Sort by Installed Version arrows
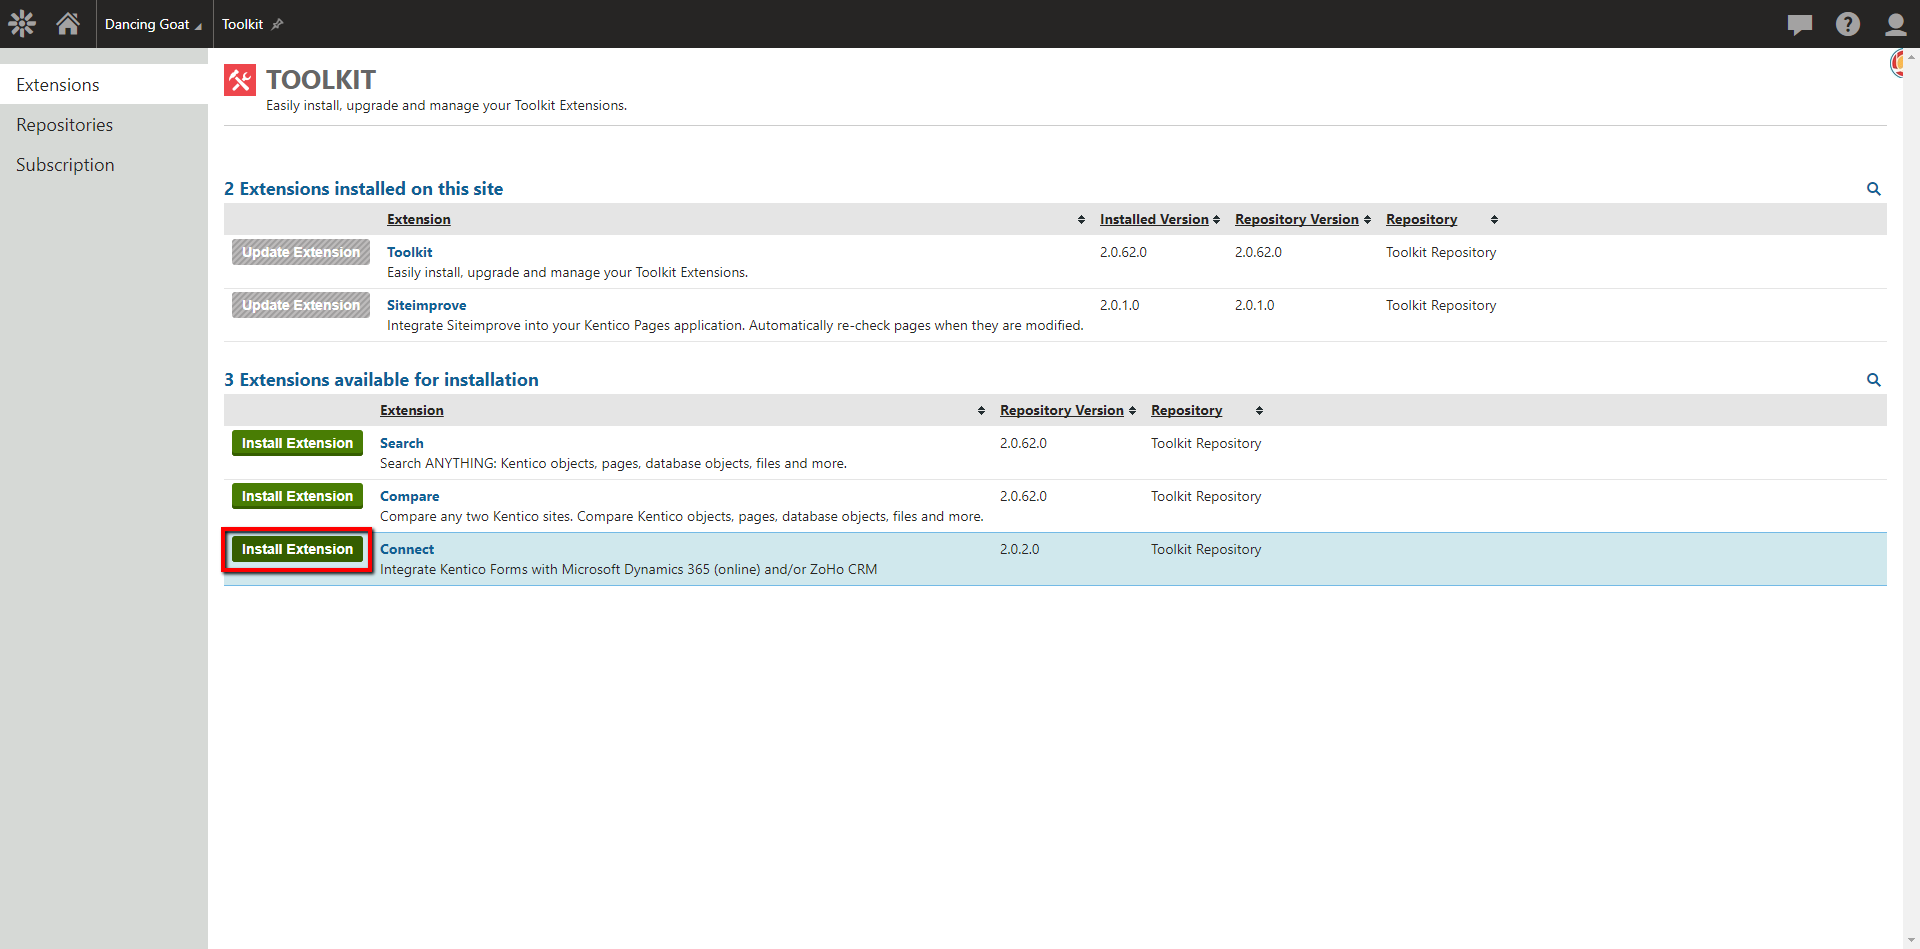 tap(1216, 220)
